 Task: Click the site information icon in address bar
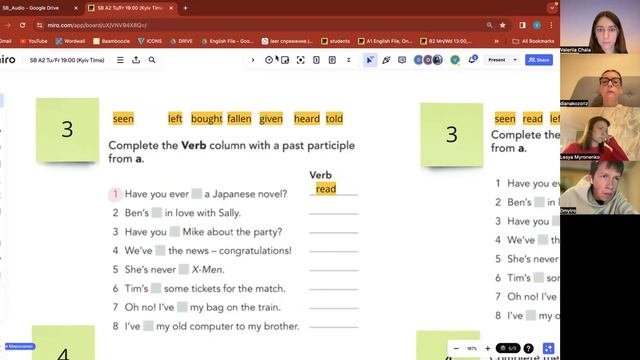40,25
